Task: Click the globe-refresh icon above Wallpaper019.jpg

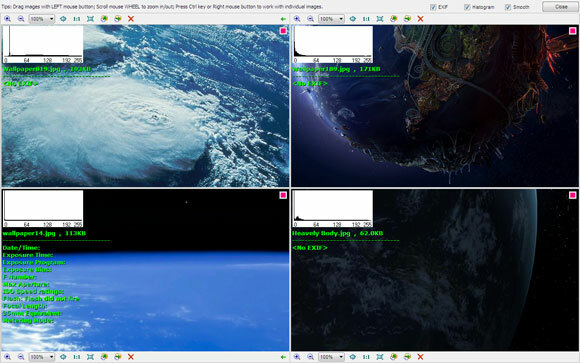Action: (x=104, y=19)
